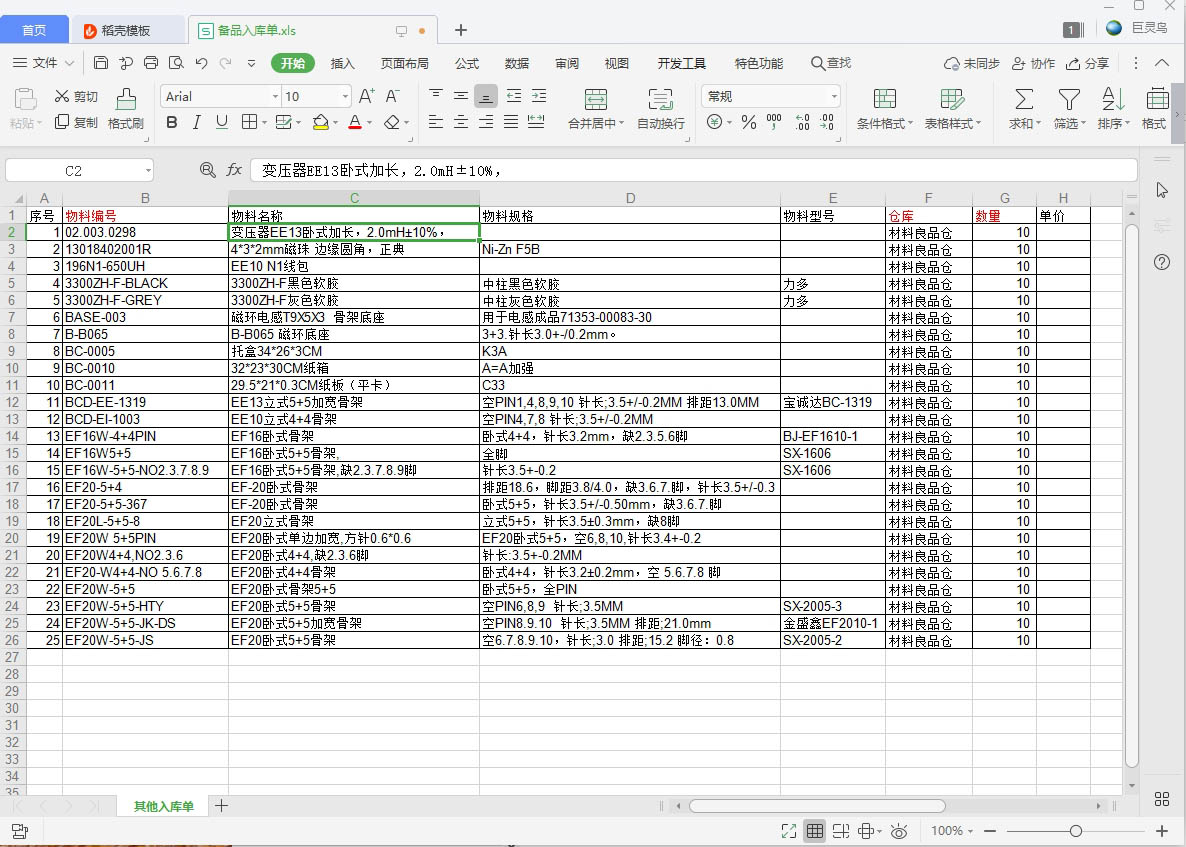Open the font name Arial dropdown

tap(275, 97)
